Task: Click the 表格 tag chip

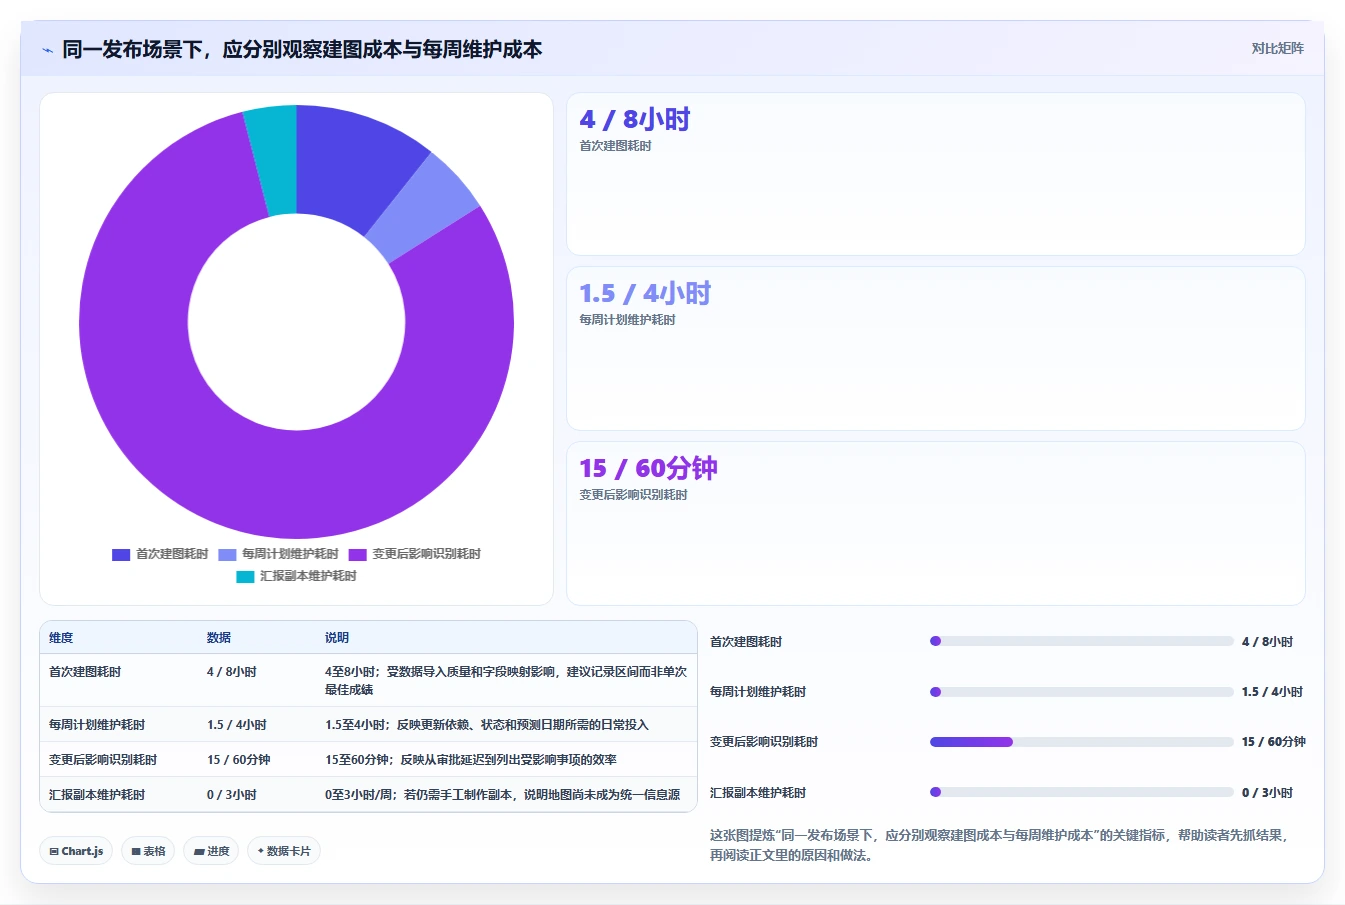Action: [x=148, y=851]
